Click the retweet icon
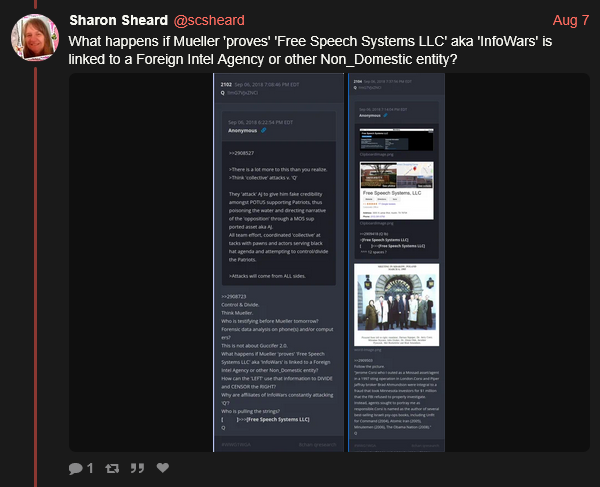This screenshot has height=487, width=600. click(112, 468)
